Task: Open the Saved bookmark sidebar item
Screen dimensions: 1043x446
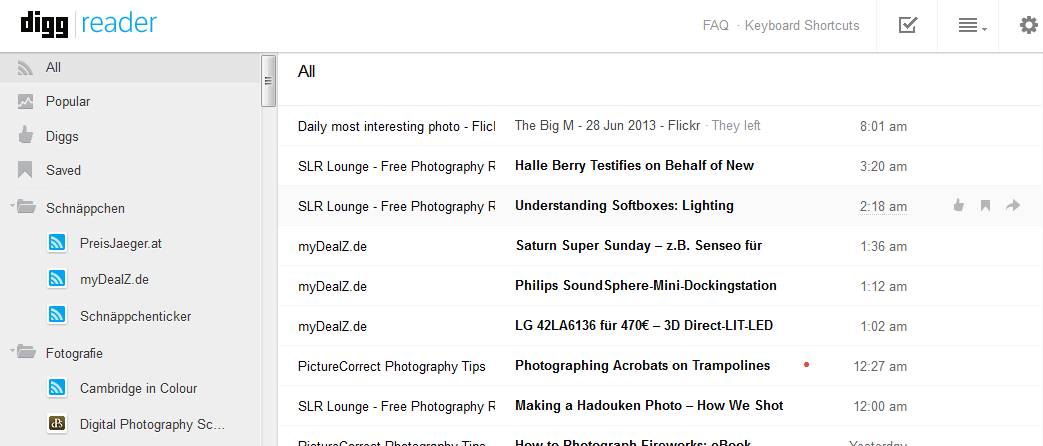Action: tap(26, 170)
